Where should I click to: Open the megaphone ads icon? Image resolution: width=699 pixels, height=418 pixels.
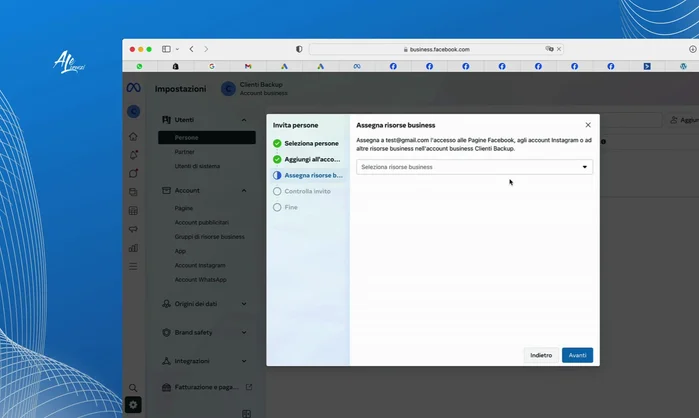coord(133,229)
